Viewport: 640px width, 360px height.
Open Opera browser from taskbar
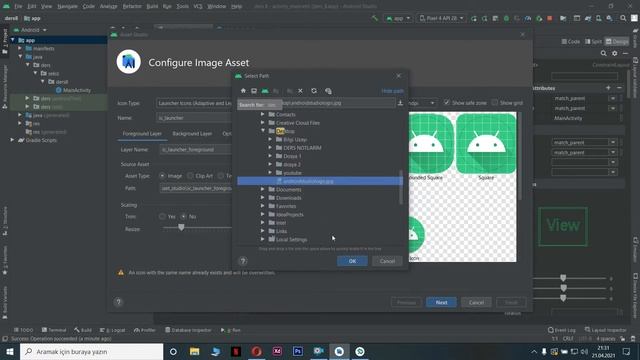256,351
